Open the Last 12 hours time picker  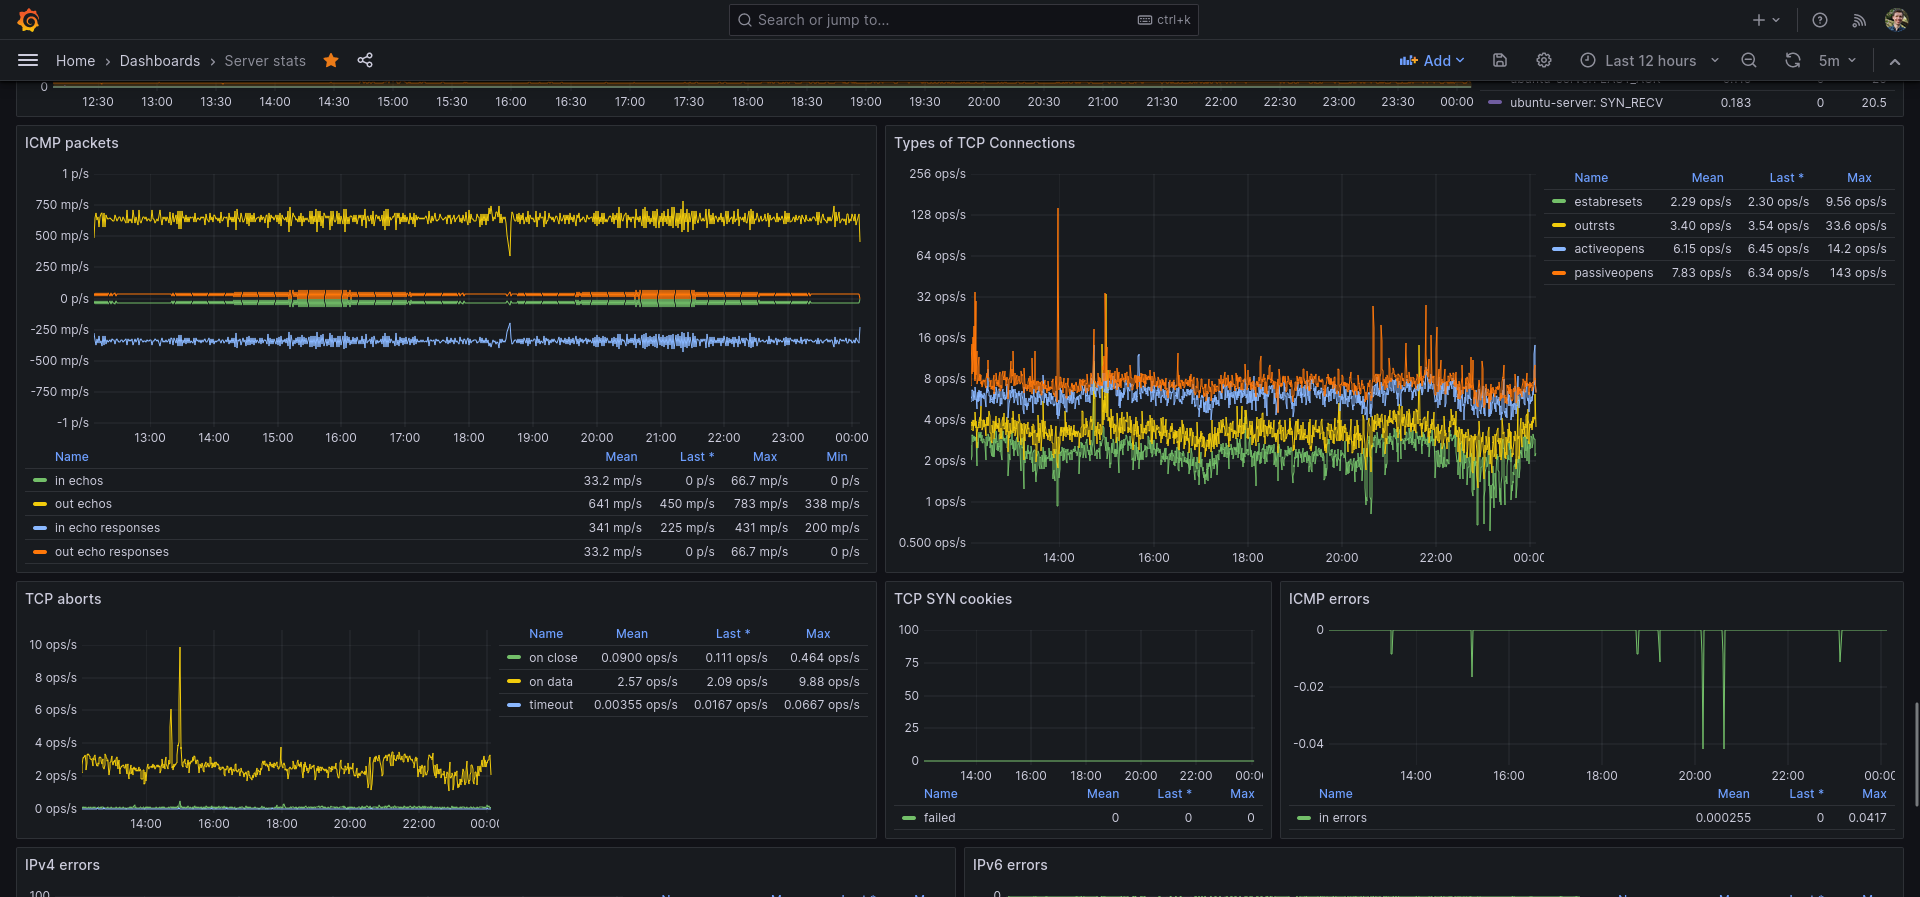point(1649,61)
